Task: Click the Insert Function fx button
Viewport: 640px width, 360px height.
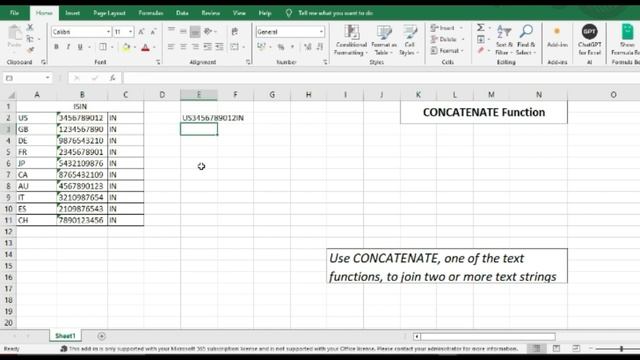Action: click(x=113, y=78)
